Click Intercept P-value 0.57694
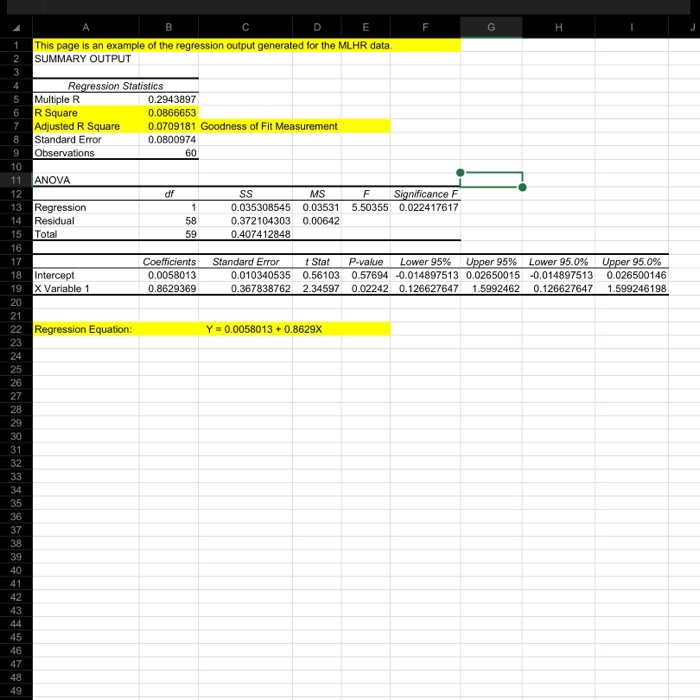Image resolution: width=700 pixels, height=700 pixels. click(x=370, y=275)
